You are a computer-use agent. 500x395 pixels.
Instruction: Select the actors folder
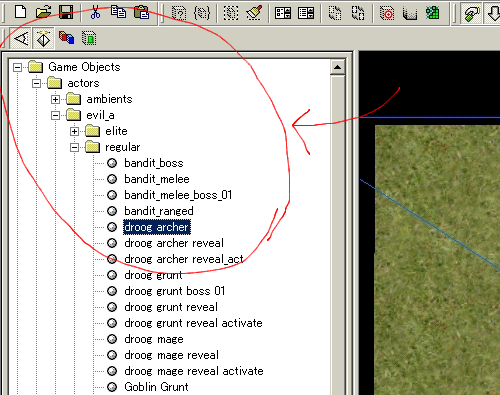(x=83, y=83)
